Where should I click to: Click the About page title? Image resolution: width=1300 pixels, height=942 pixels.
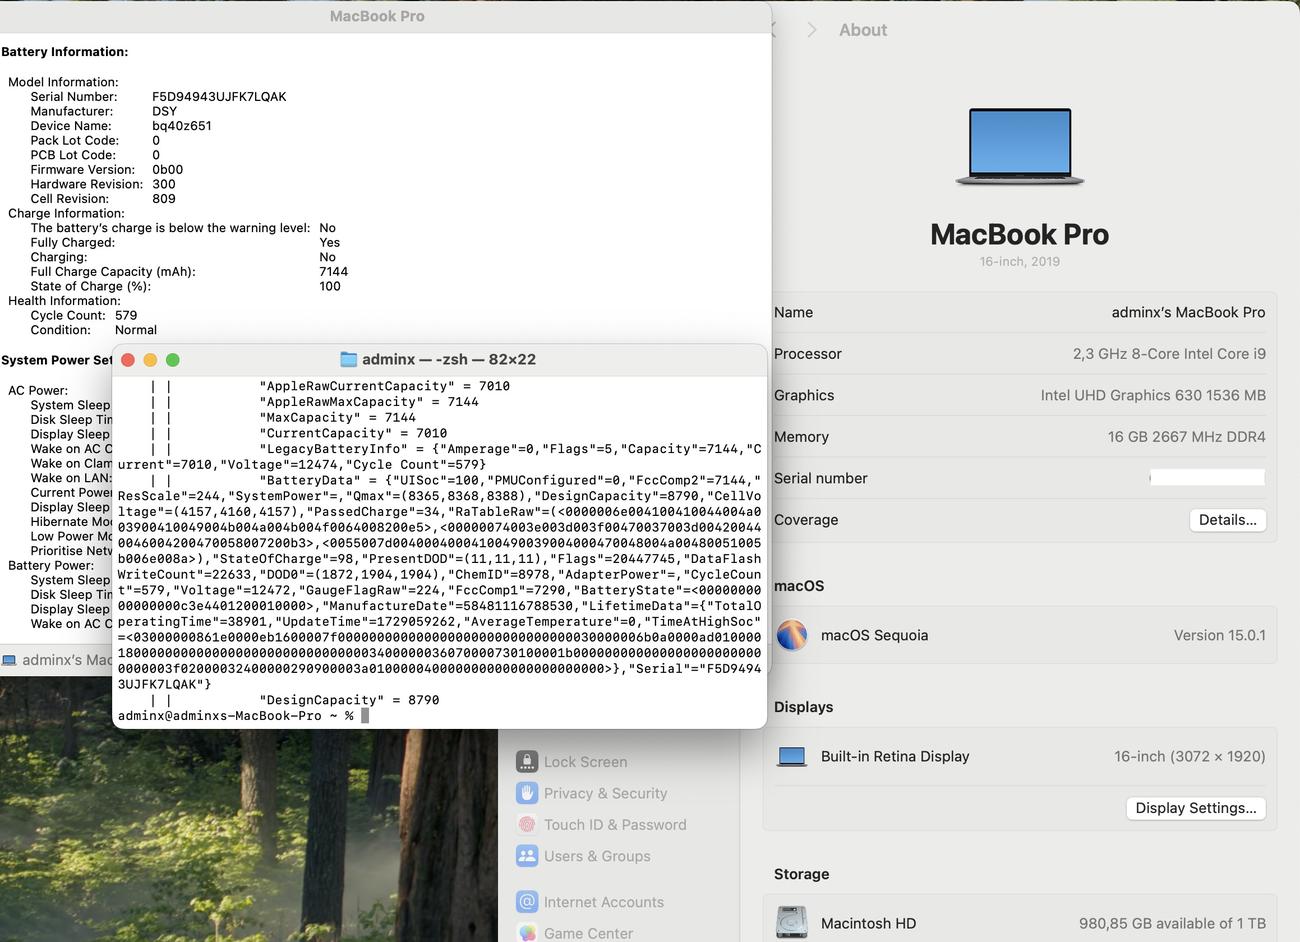[x=863, y=30]
